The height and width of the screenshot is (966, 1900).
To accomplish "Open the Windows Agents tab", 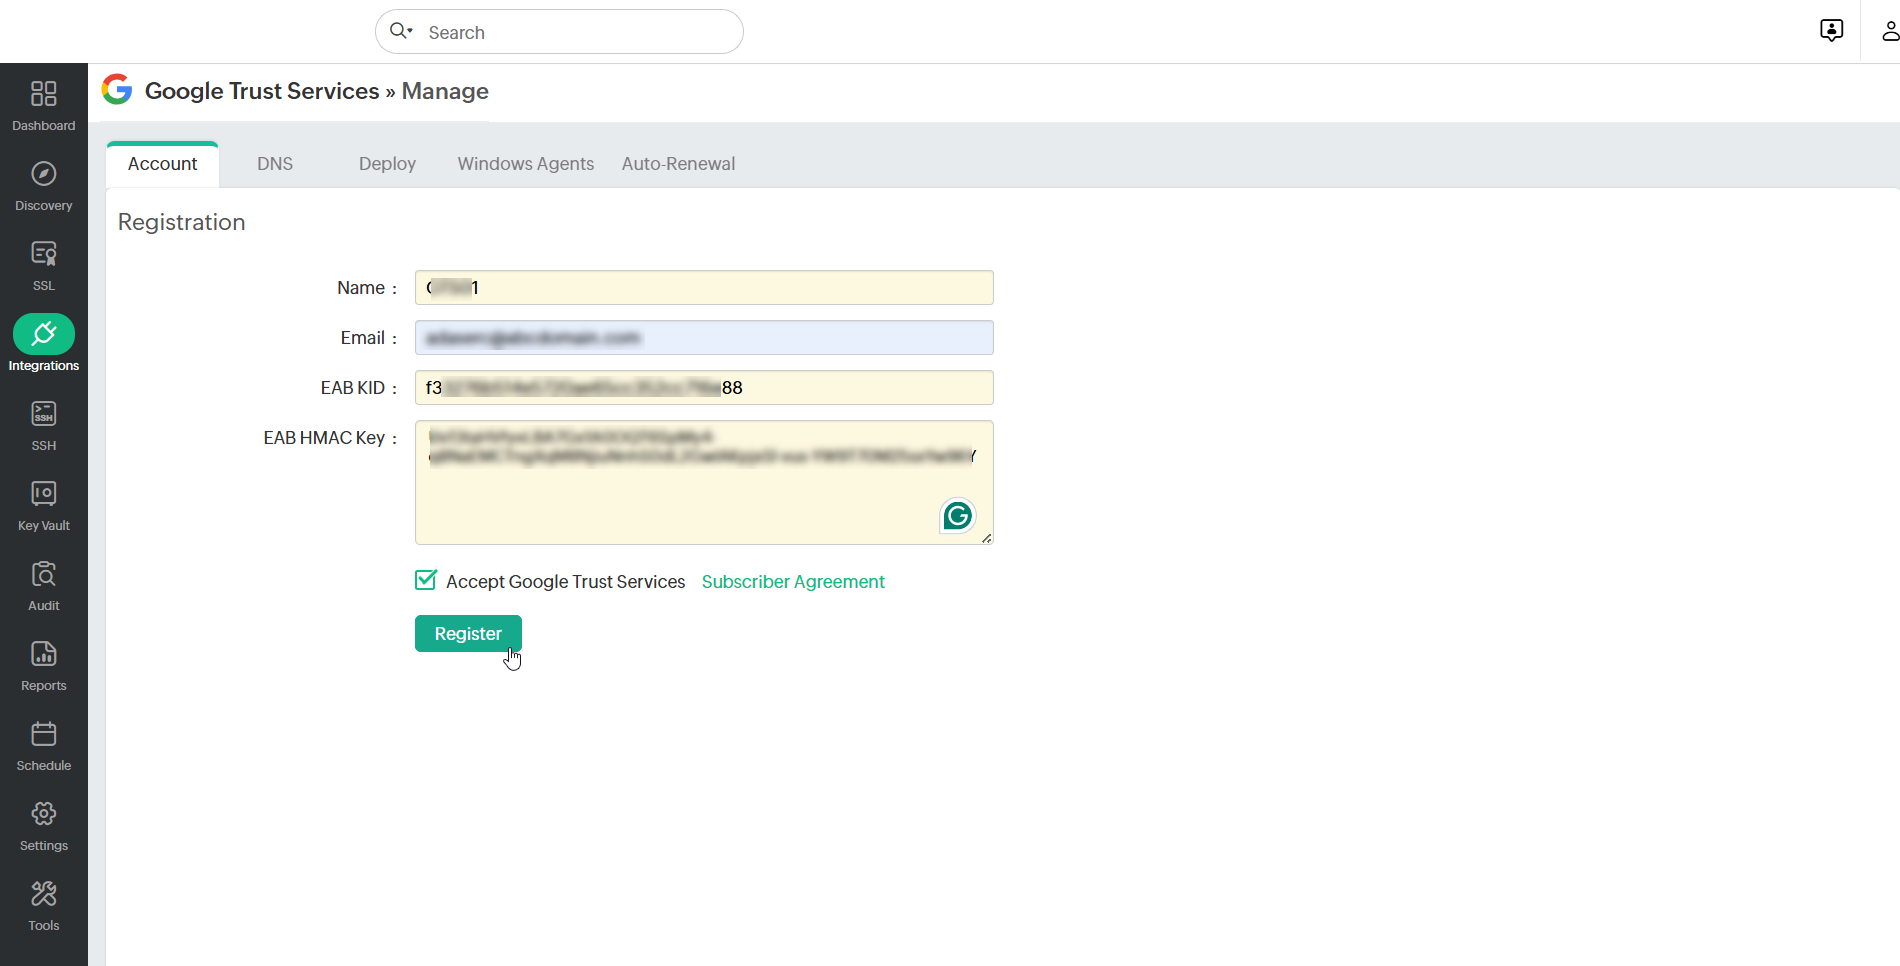I will pyautogui.click(x=526, y=164).
